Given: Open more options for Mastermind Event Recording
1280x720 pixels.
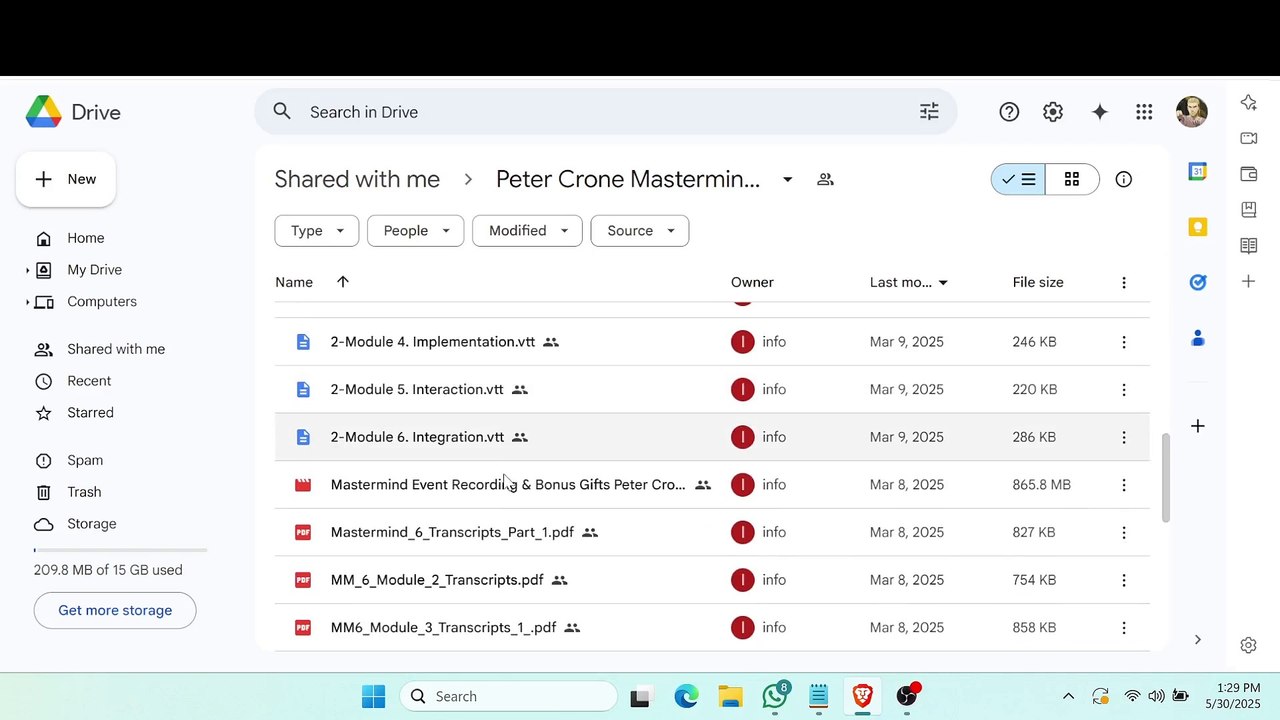Looking at the screenshot, I should click(1124, 485).
